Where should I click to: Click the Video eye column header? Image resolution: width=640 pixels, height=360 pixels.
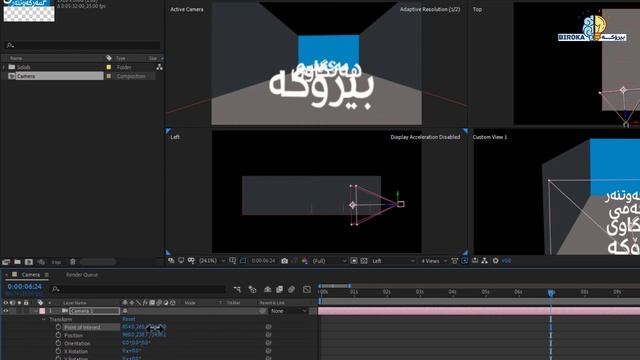(x=5, y=303)
